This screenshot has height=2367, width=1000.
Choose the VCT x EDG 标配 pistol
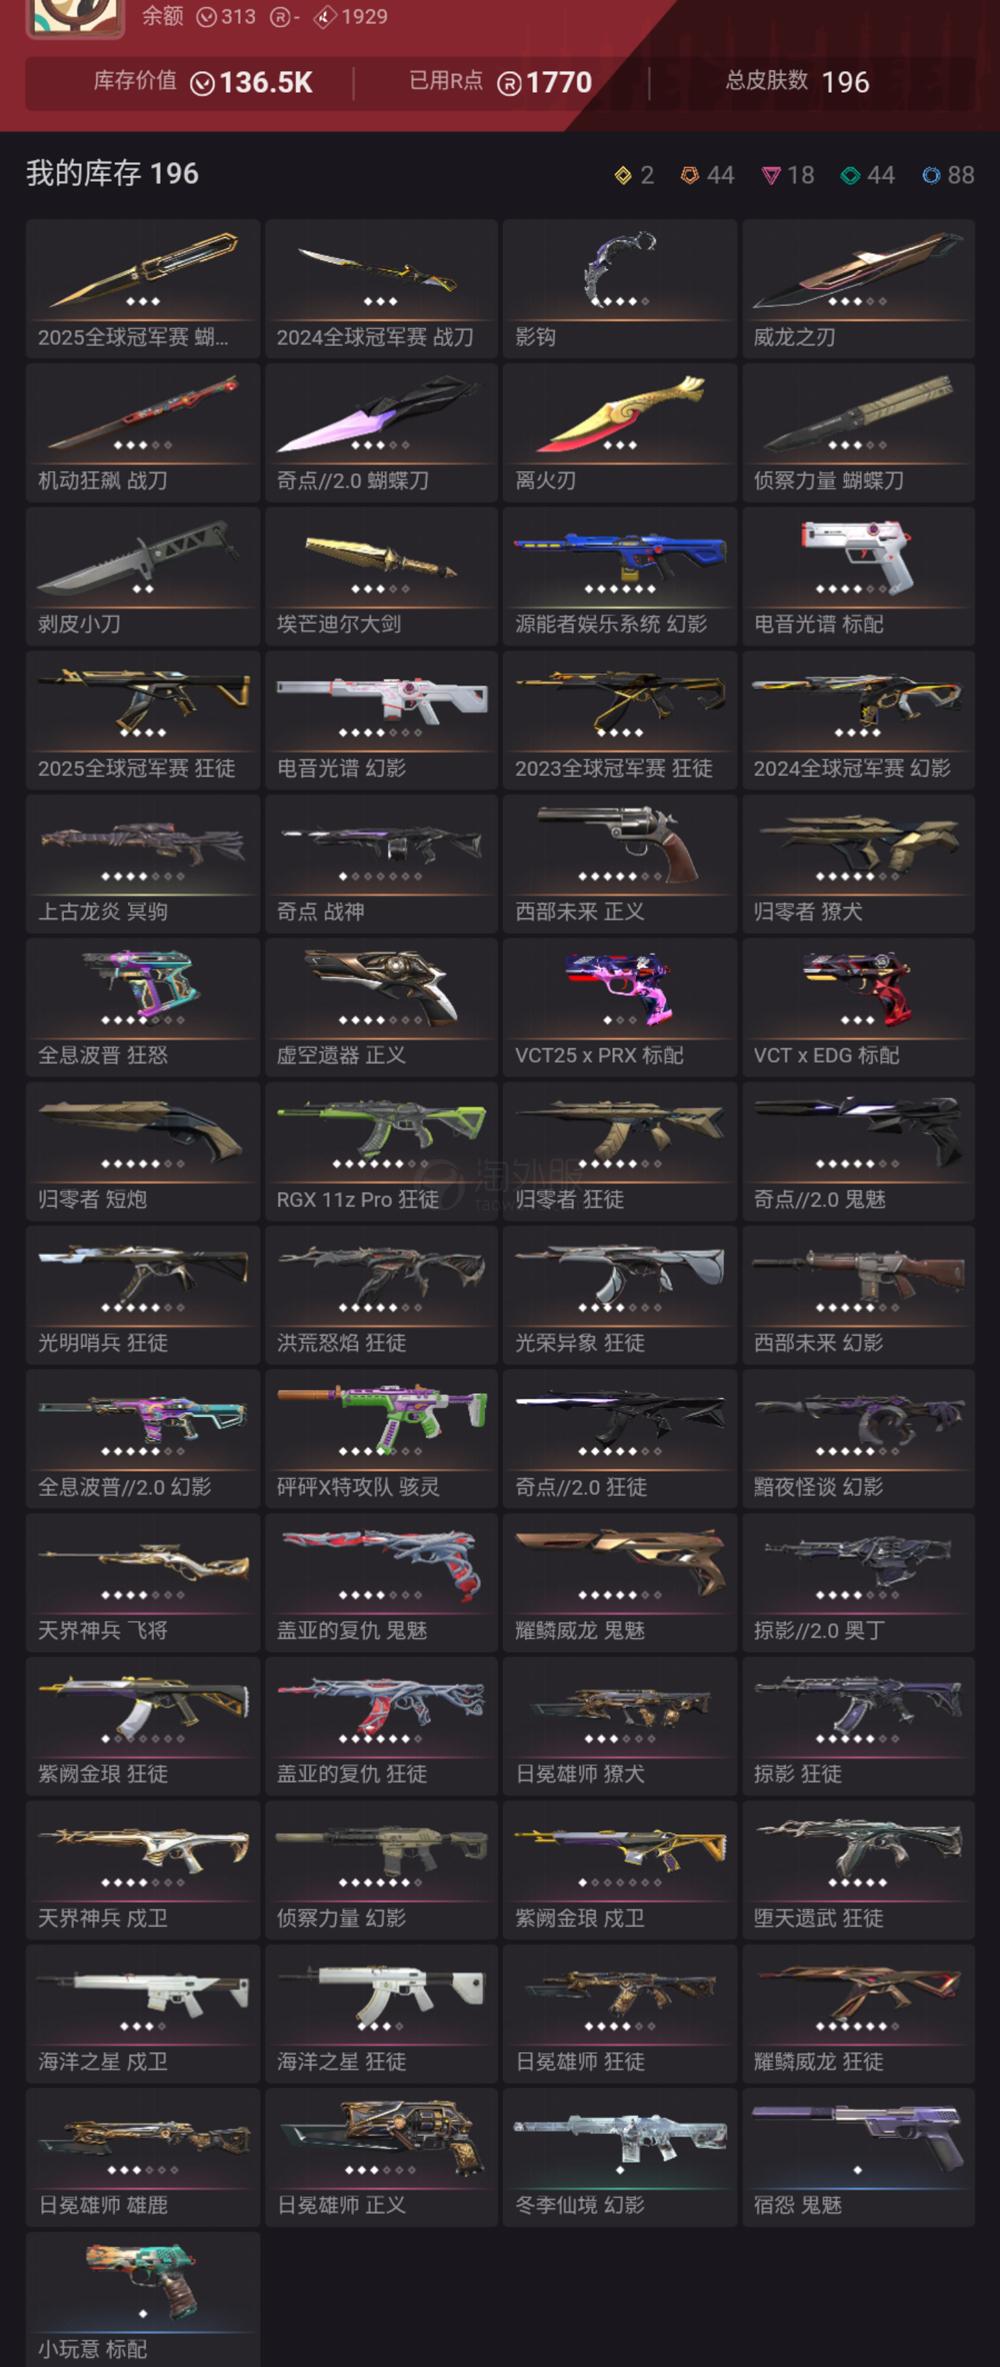coord(859,1008)
